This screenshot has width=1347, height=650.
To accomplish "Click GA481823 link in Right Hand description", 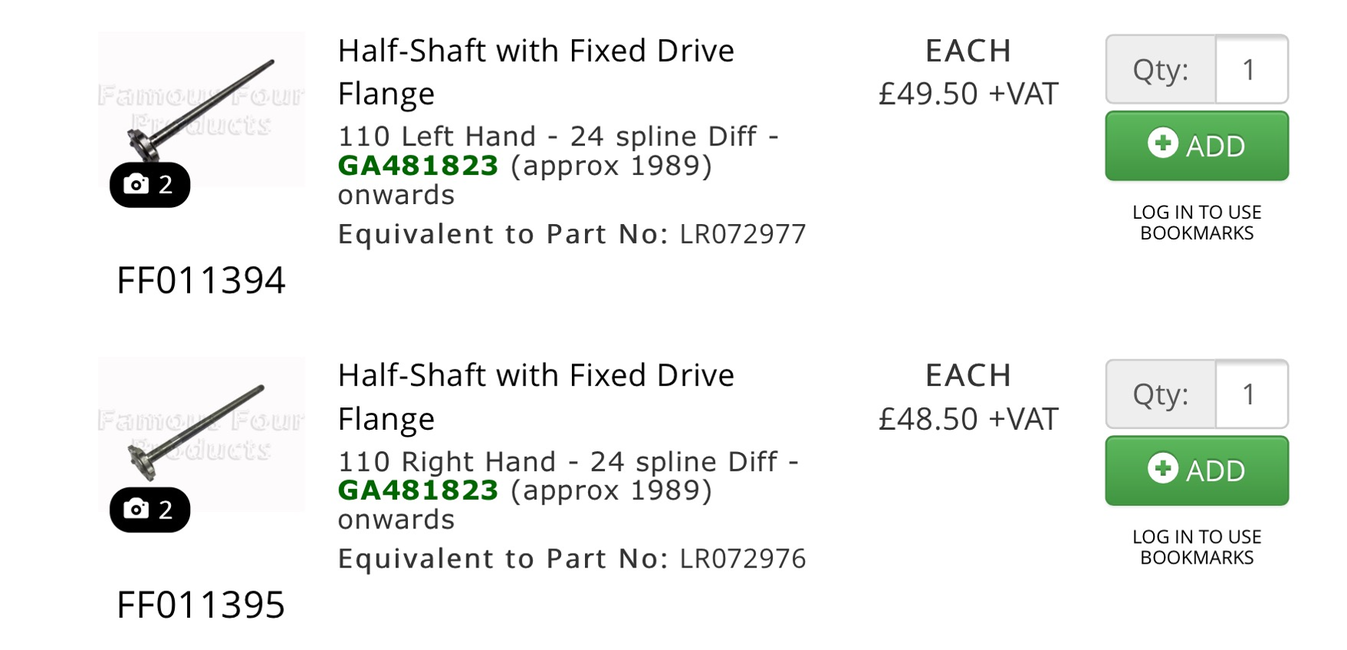I will pyautogui.click(x=418, y=490).
